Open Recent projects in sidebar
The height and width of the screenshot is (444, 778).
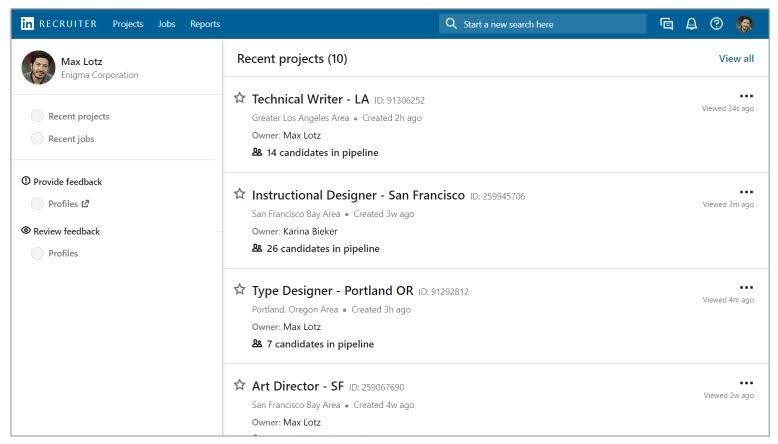tap(78, 116)
